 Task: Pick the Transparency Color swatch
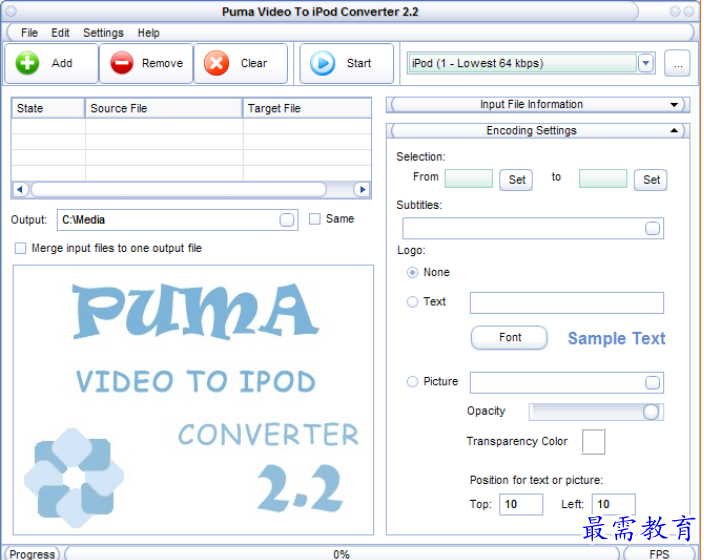point(594,442)
